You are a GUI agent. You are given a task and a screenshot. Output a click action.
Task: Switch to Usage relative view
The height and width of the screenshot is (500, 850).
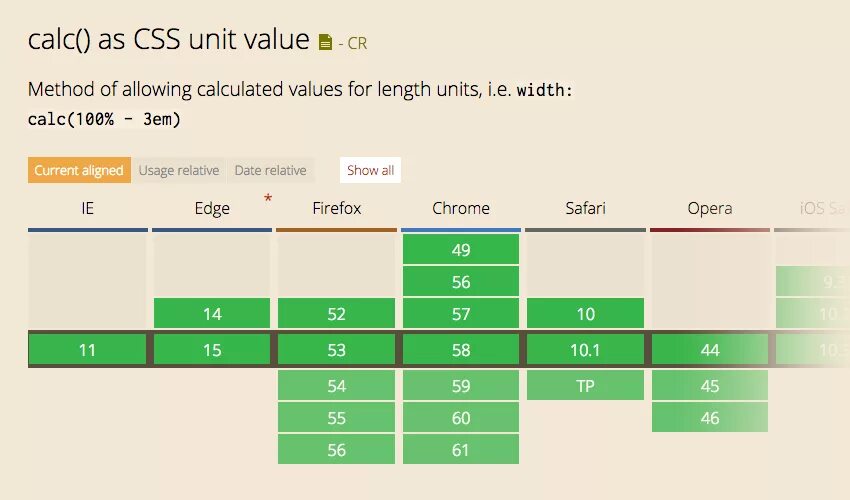179,170
